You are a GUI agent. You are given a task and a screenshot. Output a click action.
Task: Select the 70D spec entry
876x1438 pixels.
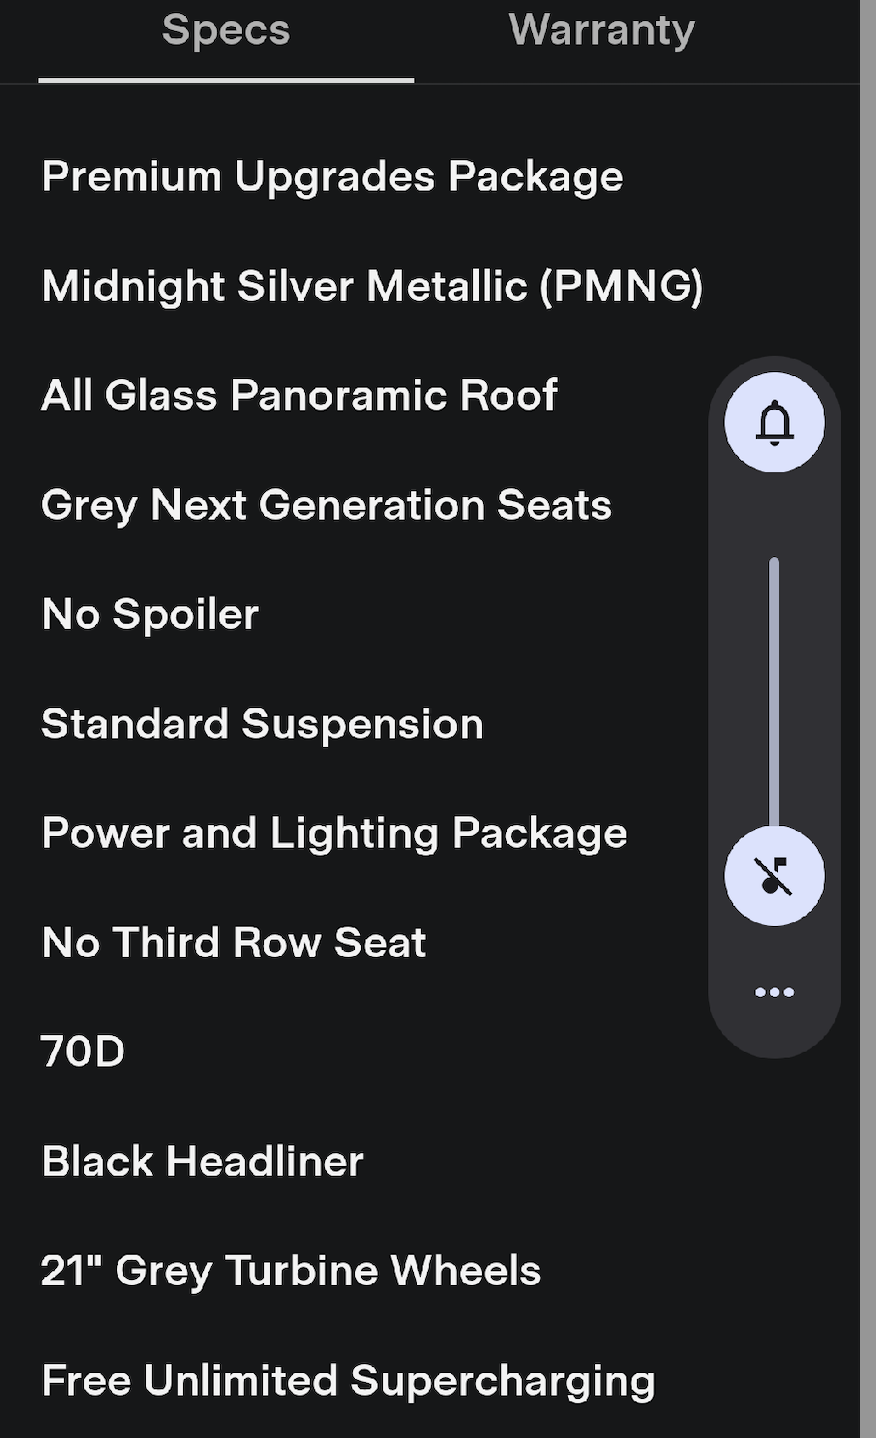click(x=83, y=1052)
